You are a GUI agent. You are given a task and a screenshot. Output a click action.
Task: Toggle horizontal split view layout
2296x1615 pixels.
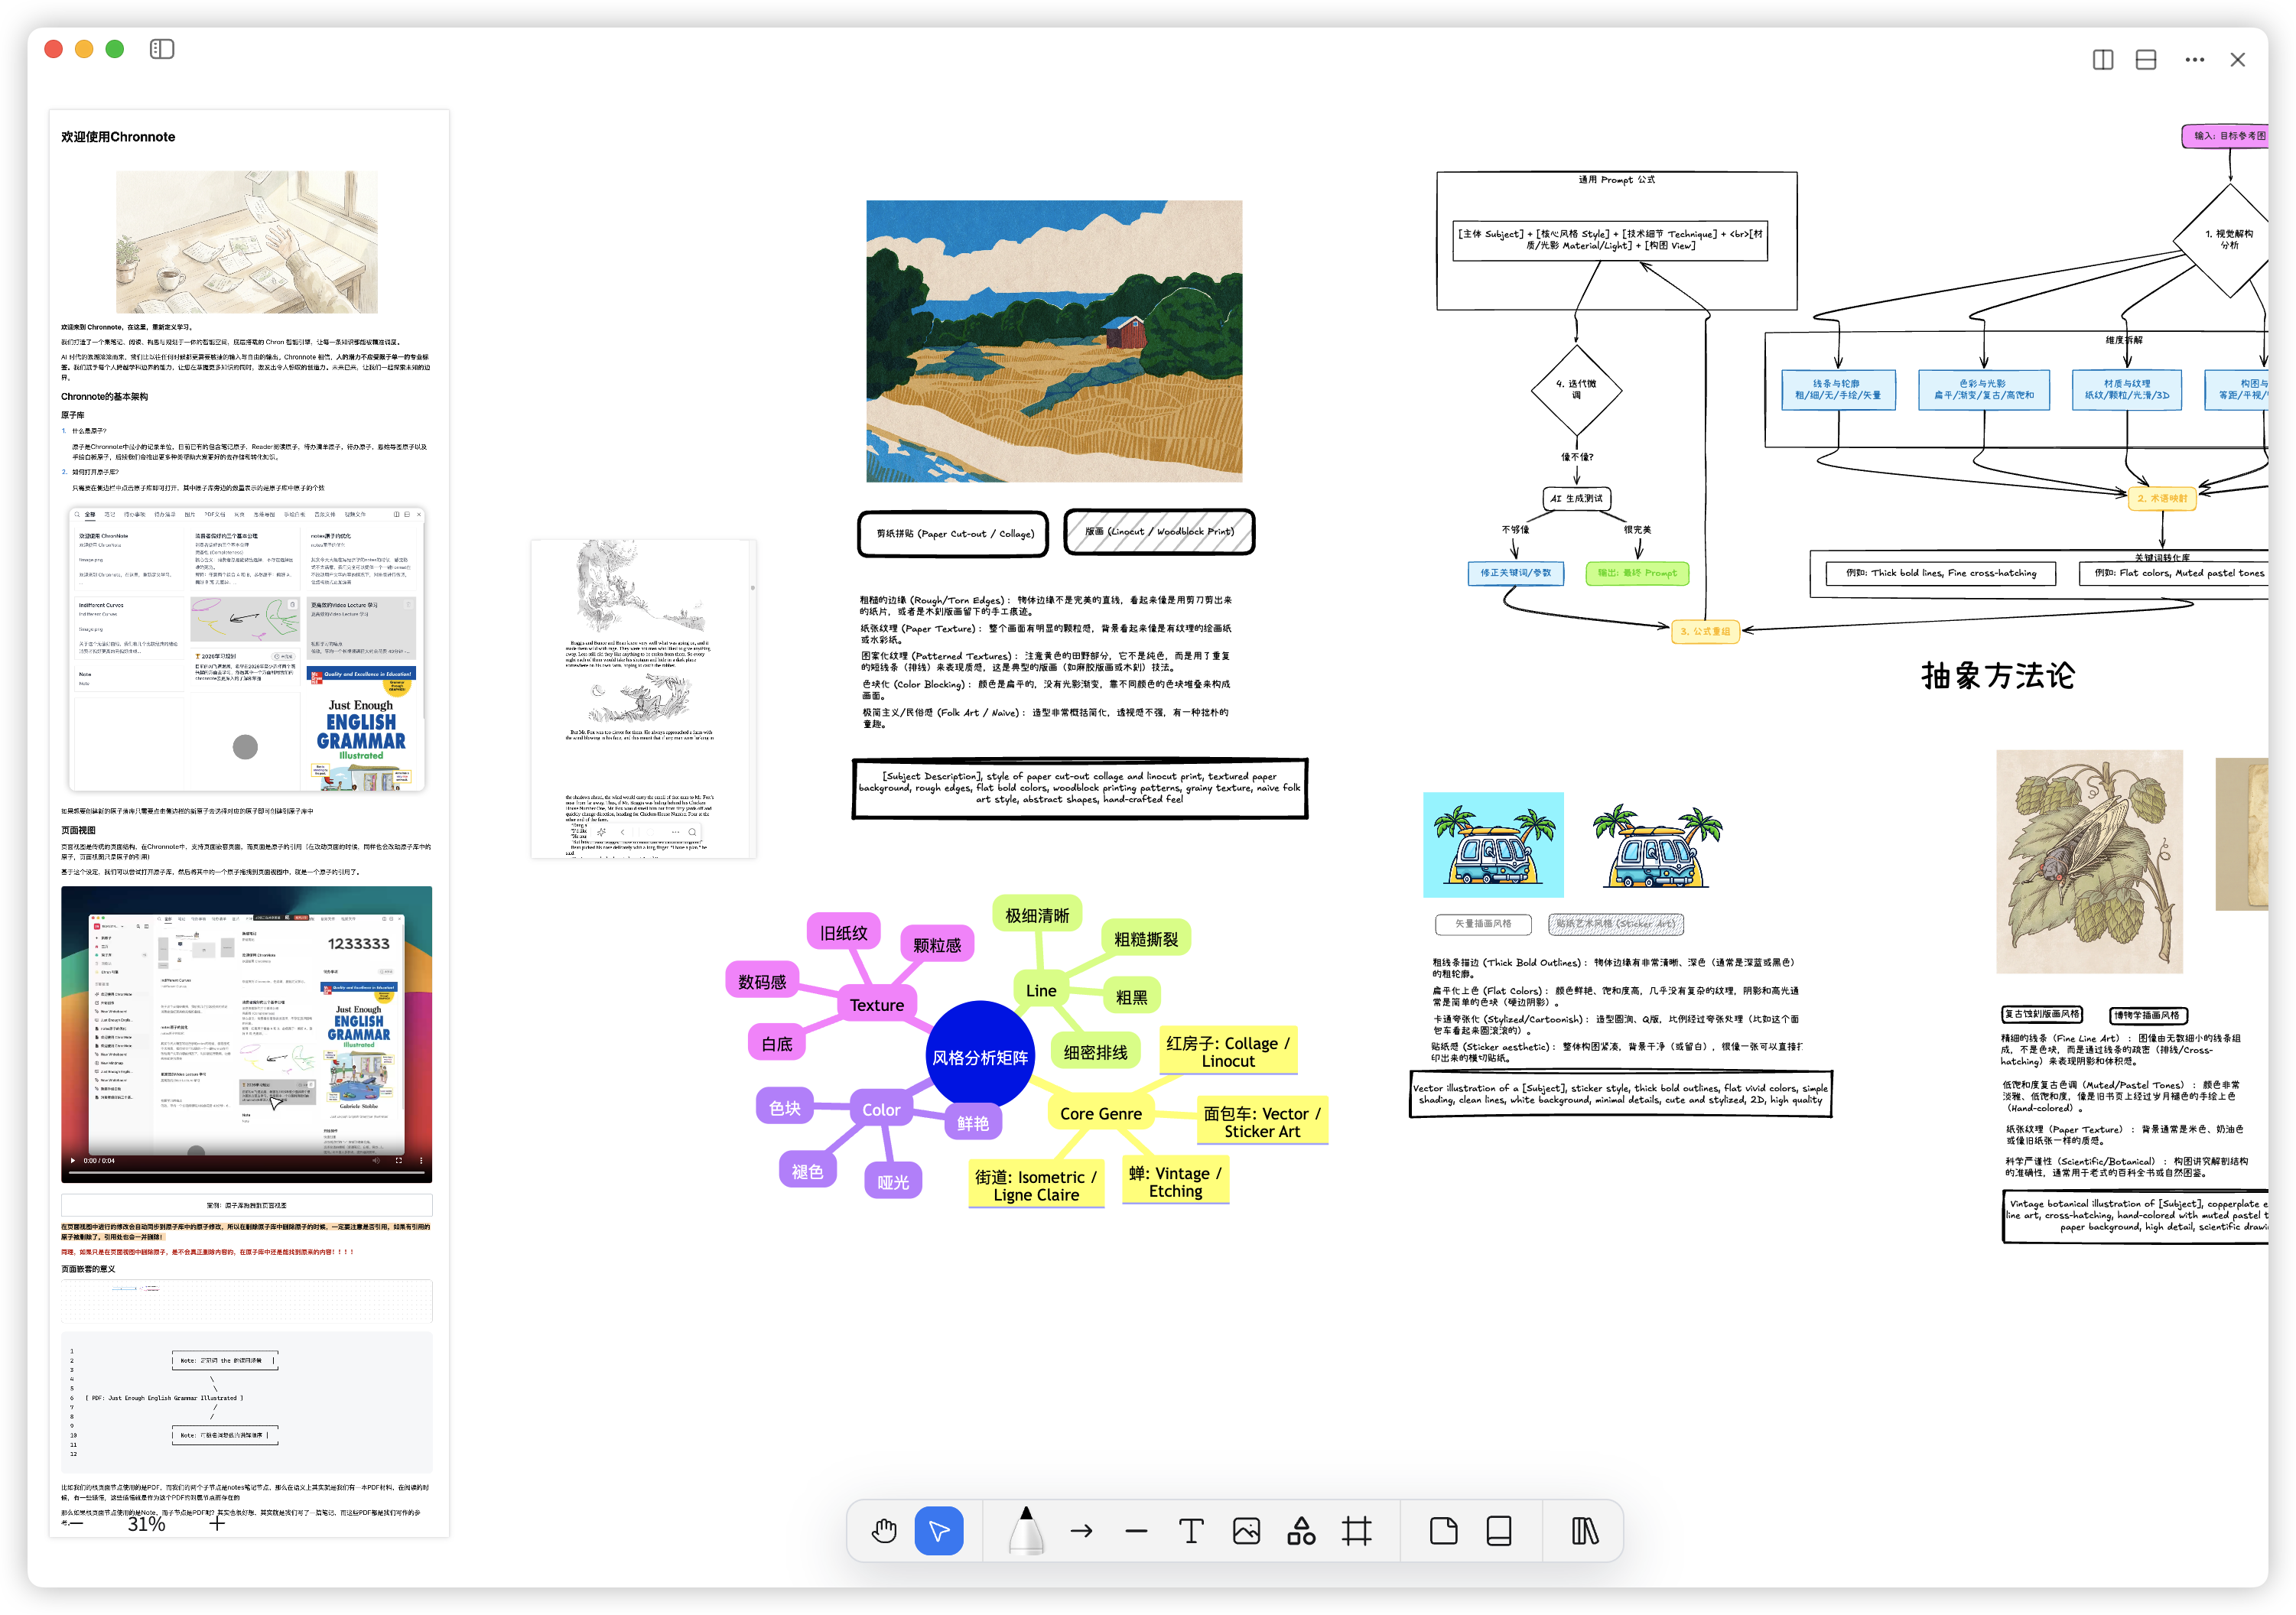[x=2145, y=60]
